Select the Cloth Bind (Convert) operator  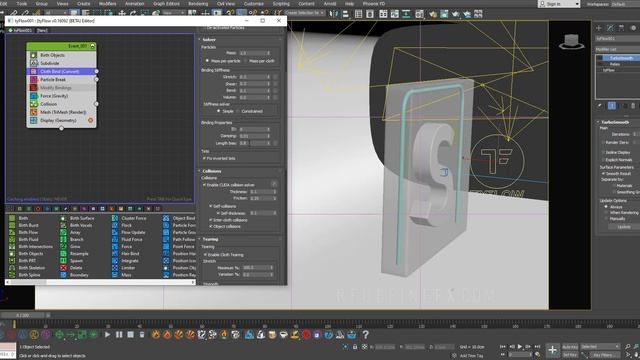coord(61,71)
